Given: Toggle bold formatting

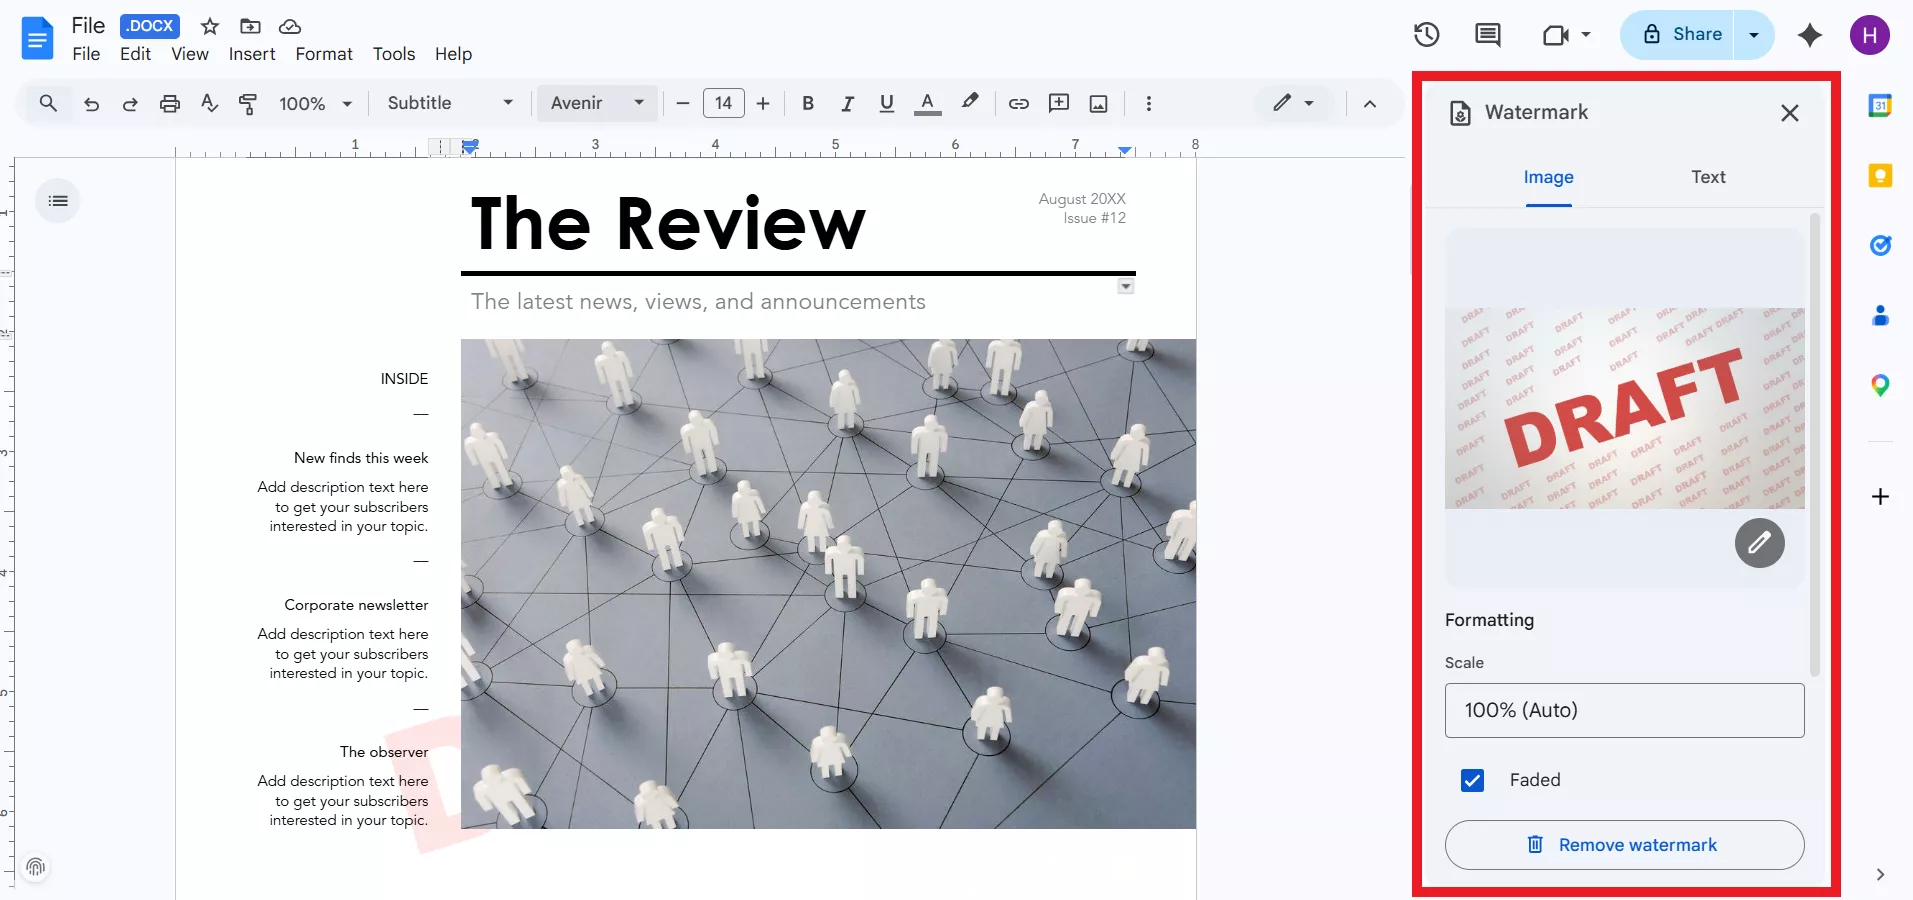Looking at the screenshot, I should click(x=807, y=103).
